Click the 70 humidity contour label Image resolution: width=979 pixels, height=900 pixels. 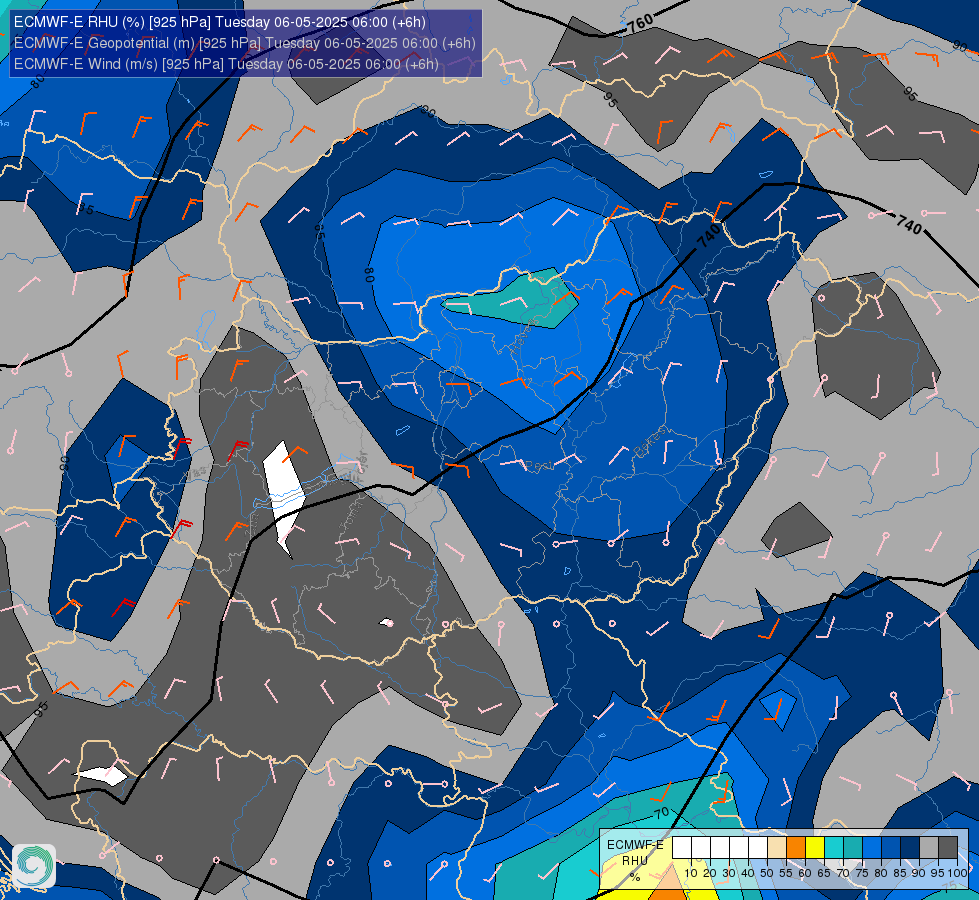click(662, 813)
